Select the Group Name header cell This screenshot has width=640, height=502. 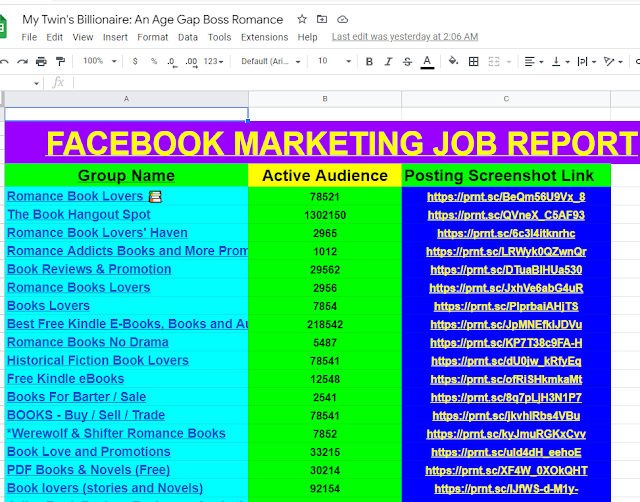[x=127, y=175]
